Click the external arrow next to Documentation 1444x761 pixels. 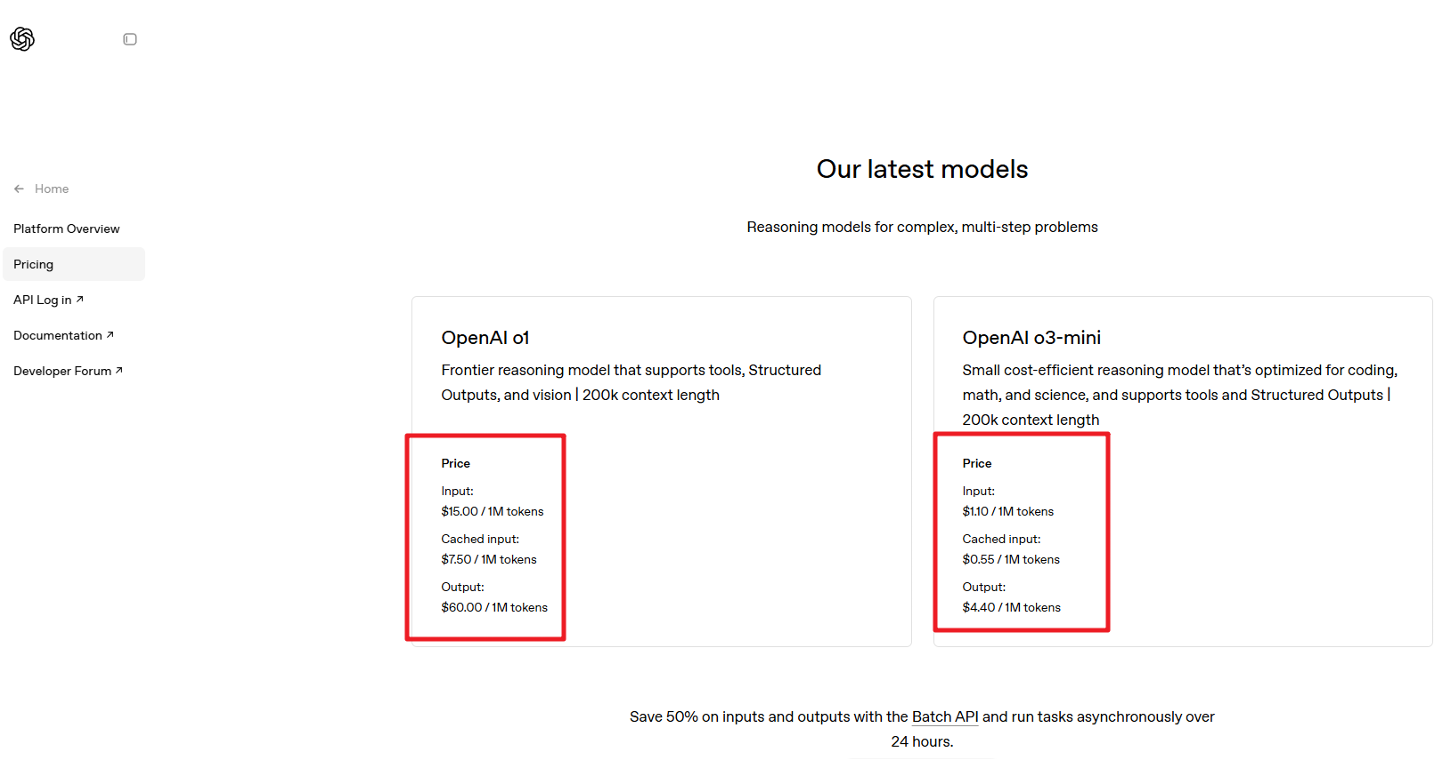click(x=110, y=335)
